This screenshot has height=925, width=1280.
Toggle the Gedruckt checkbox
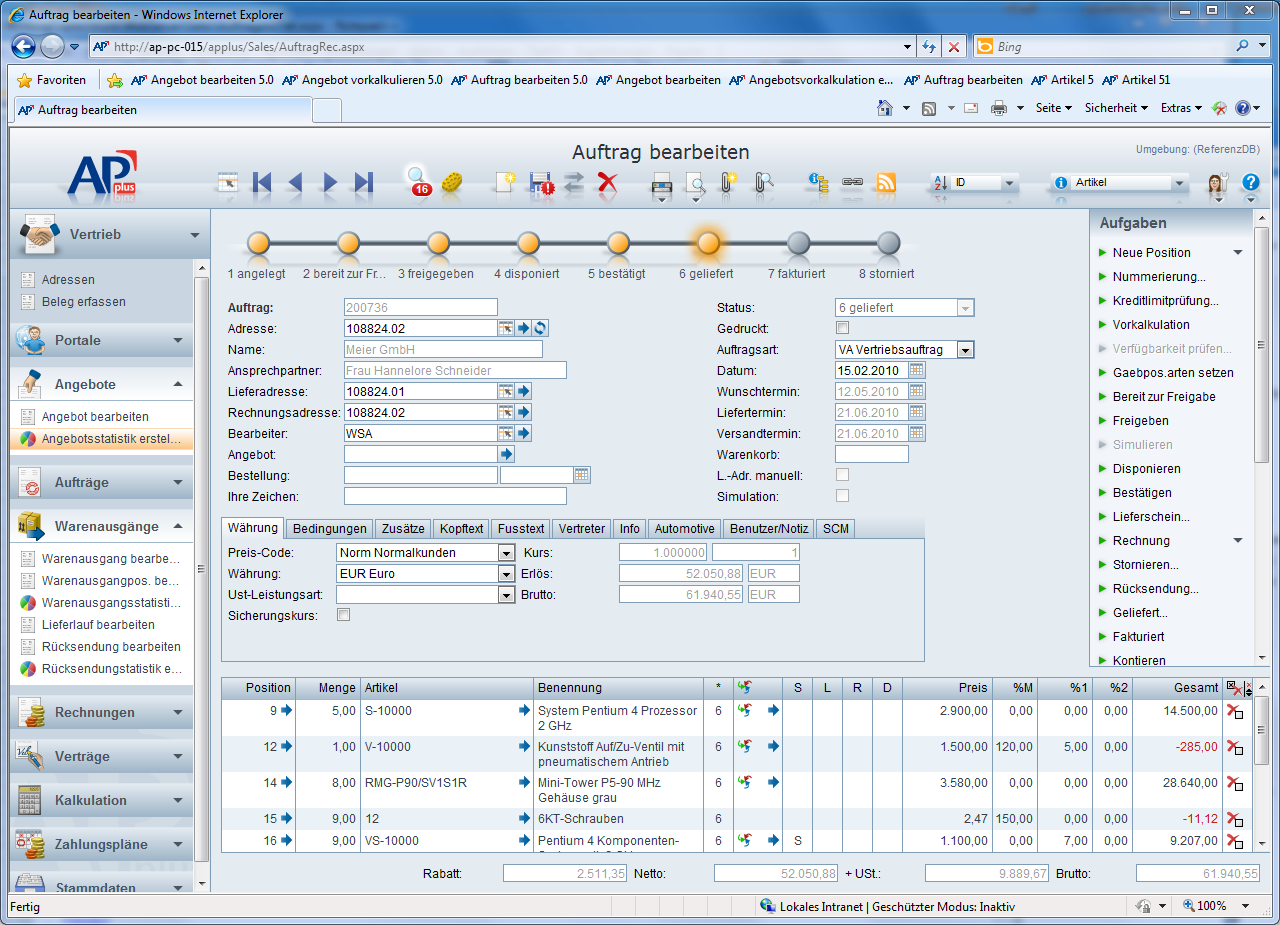pyautogui.click(x=842, y=328)
